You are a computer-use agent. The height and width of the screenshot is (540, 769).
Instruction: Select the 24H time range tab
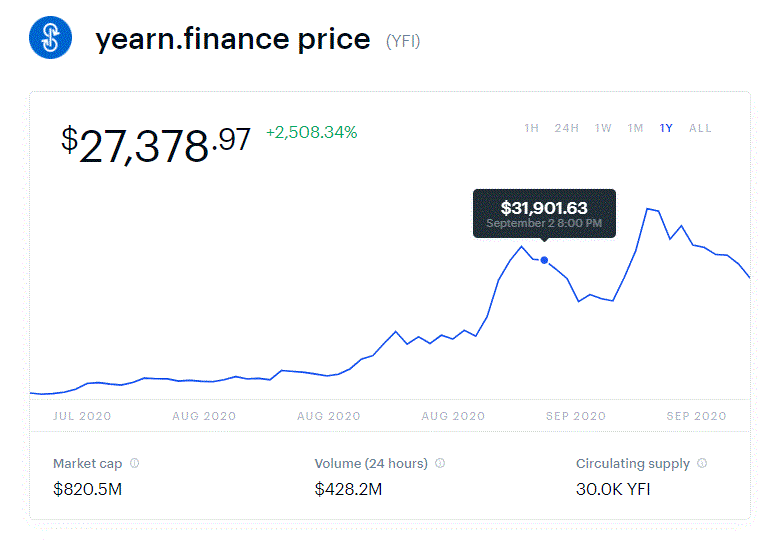pos(566,128)
